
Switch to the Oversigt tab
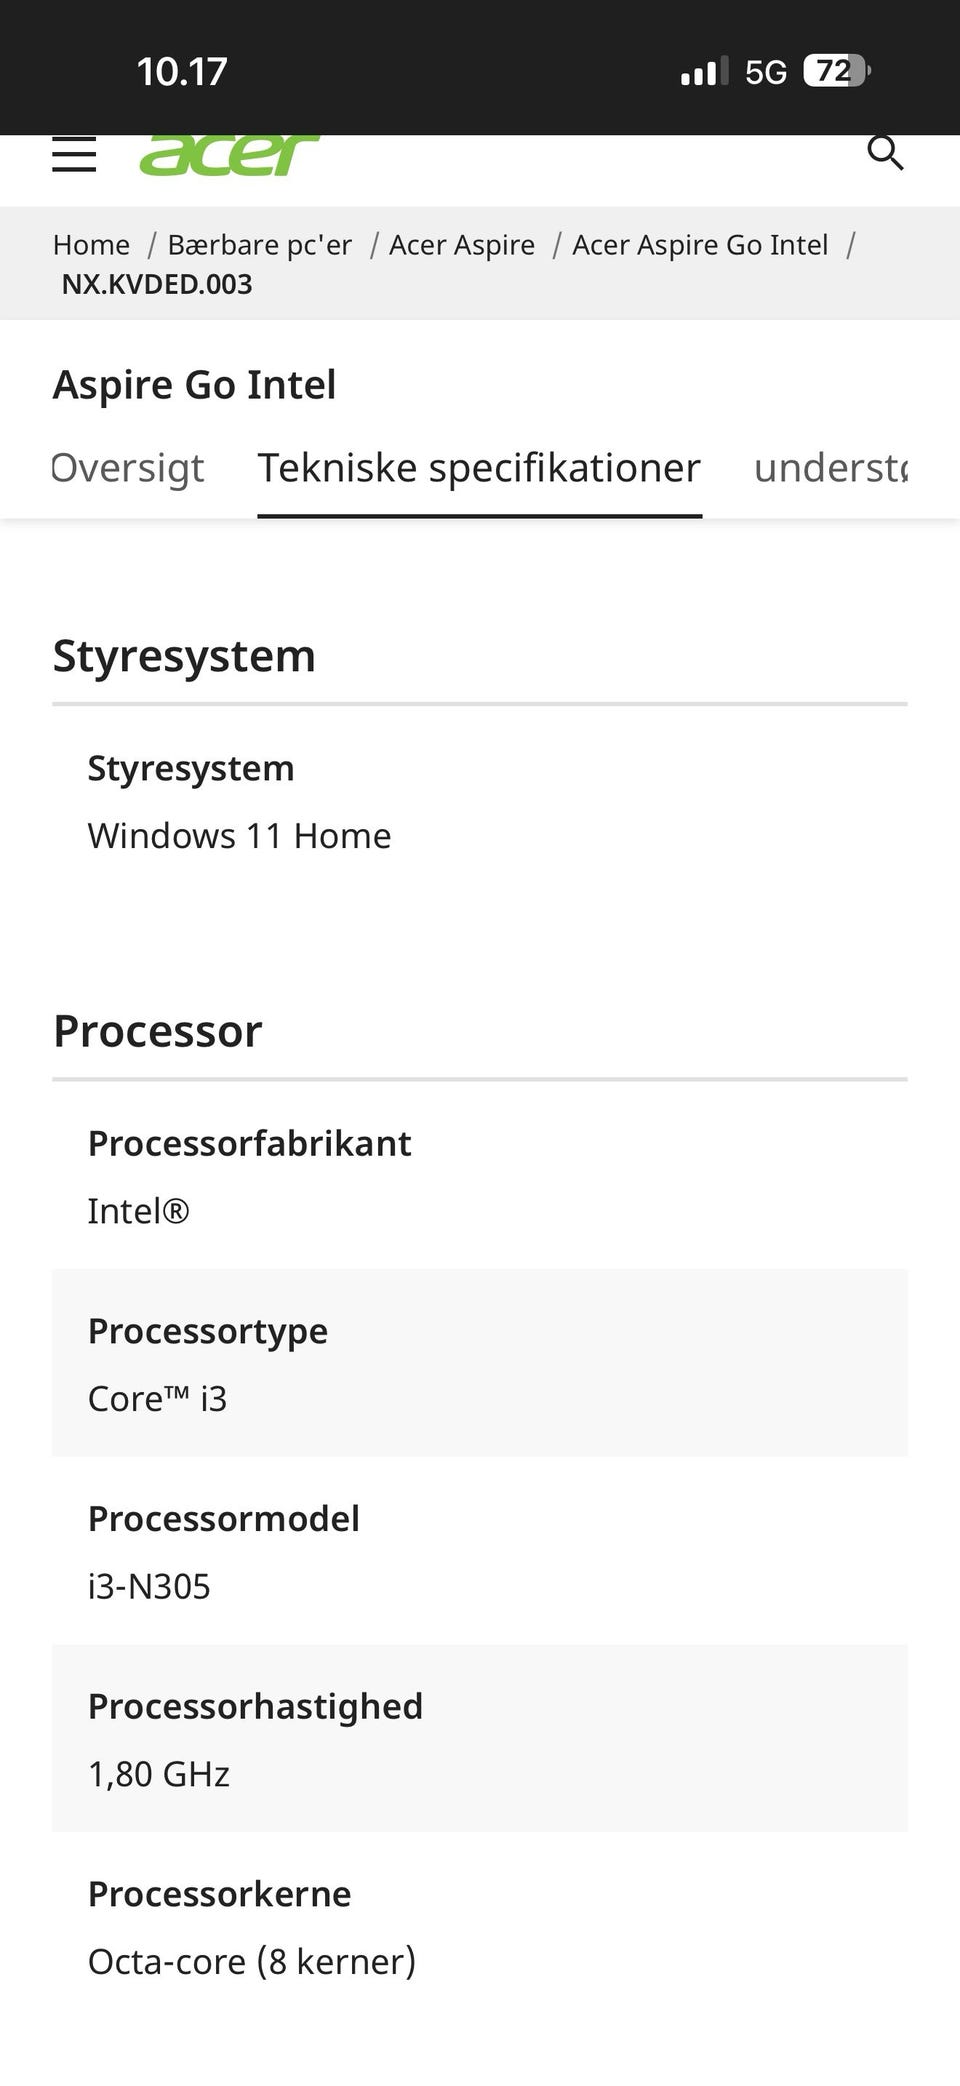pyautogui.click(x=128, y=468)
